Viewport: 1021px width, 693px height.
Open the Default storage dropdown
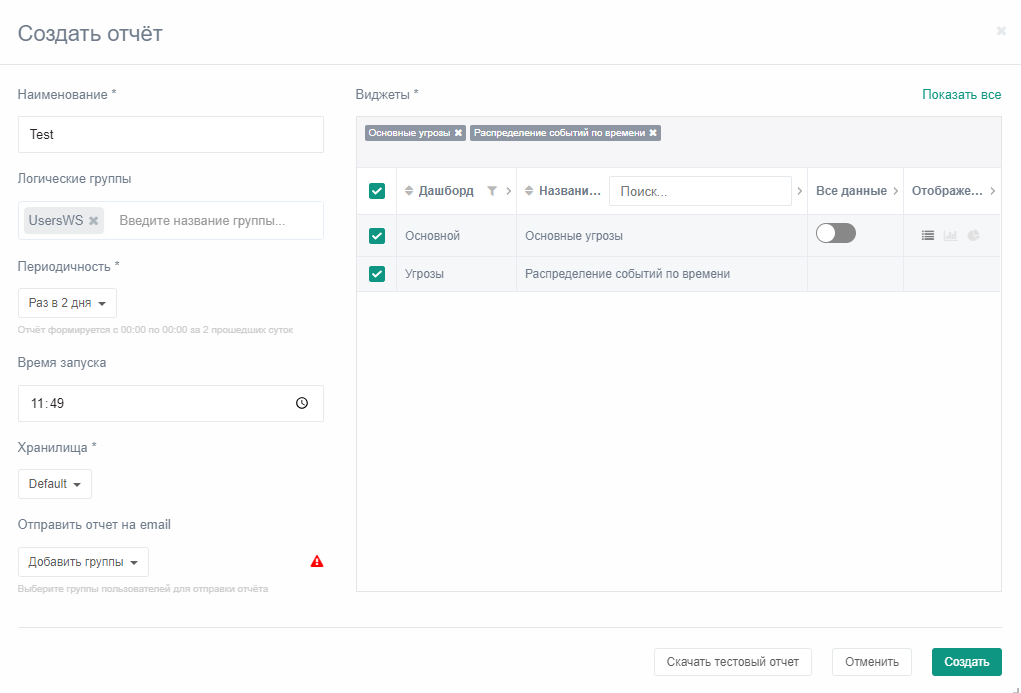click(55, 484)
